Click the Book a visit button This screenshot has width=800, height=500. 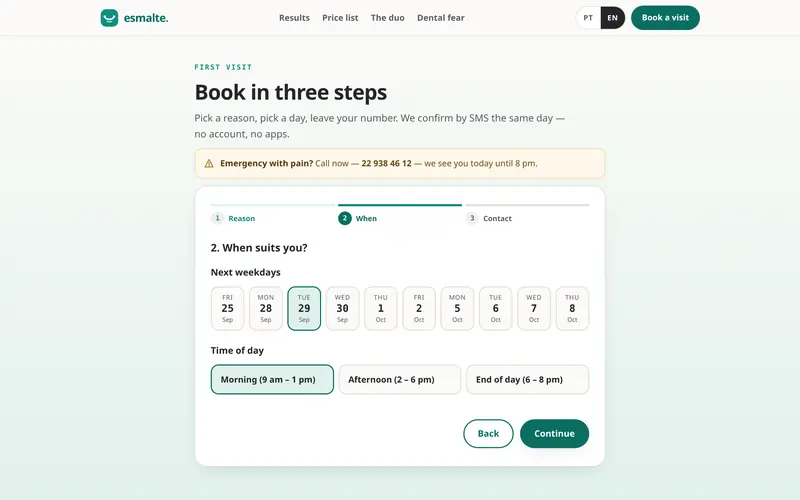point(665,18)
